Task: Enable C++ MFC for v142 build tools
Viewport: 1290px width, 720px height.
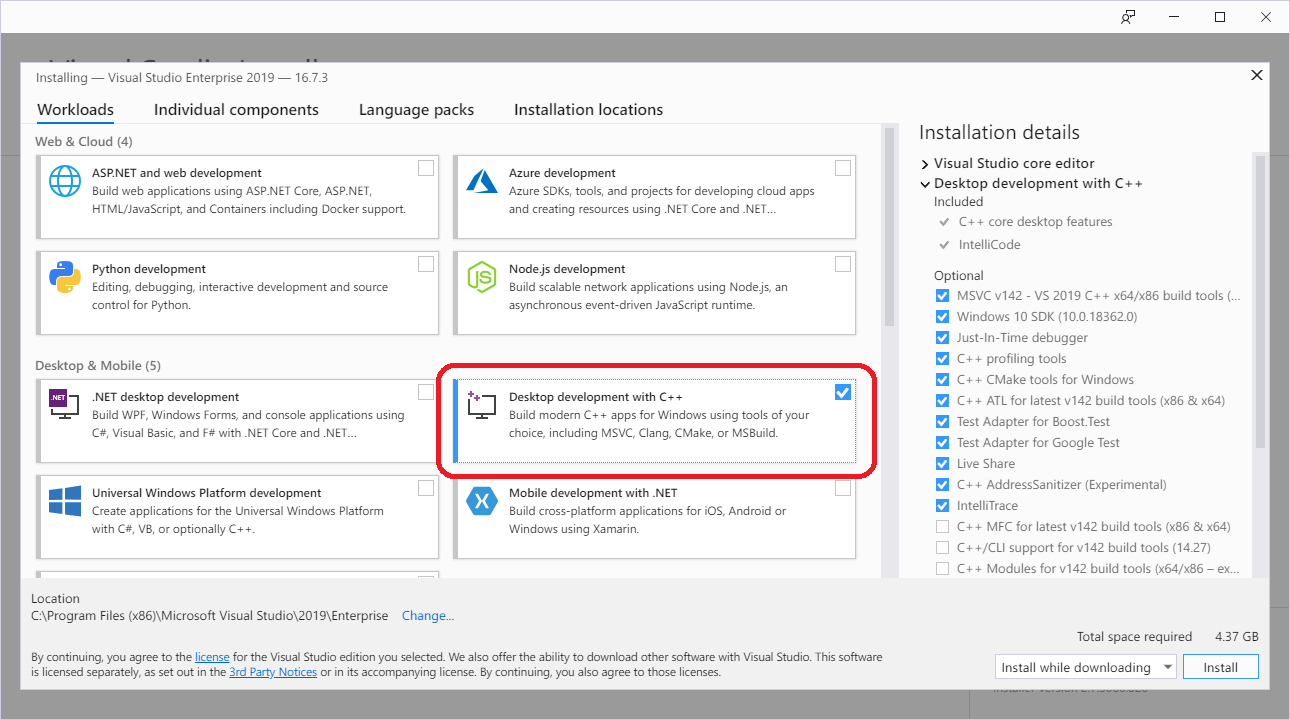Action: [x=942, y=527]
